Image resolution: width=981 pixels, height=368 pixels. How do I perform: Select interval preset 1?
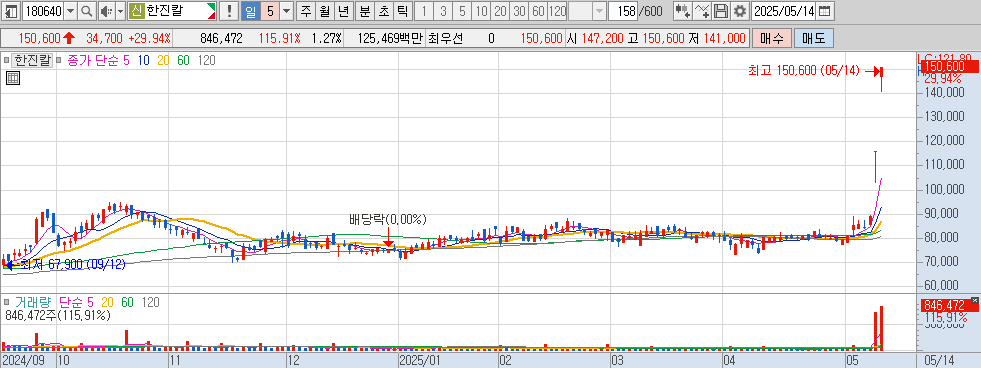point(424,11)
